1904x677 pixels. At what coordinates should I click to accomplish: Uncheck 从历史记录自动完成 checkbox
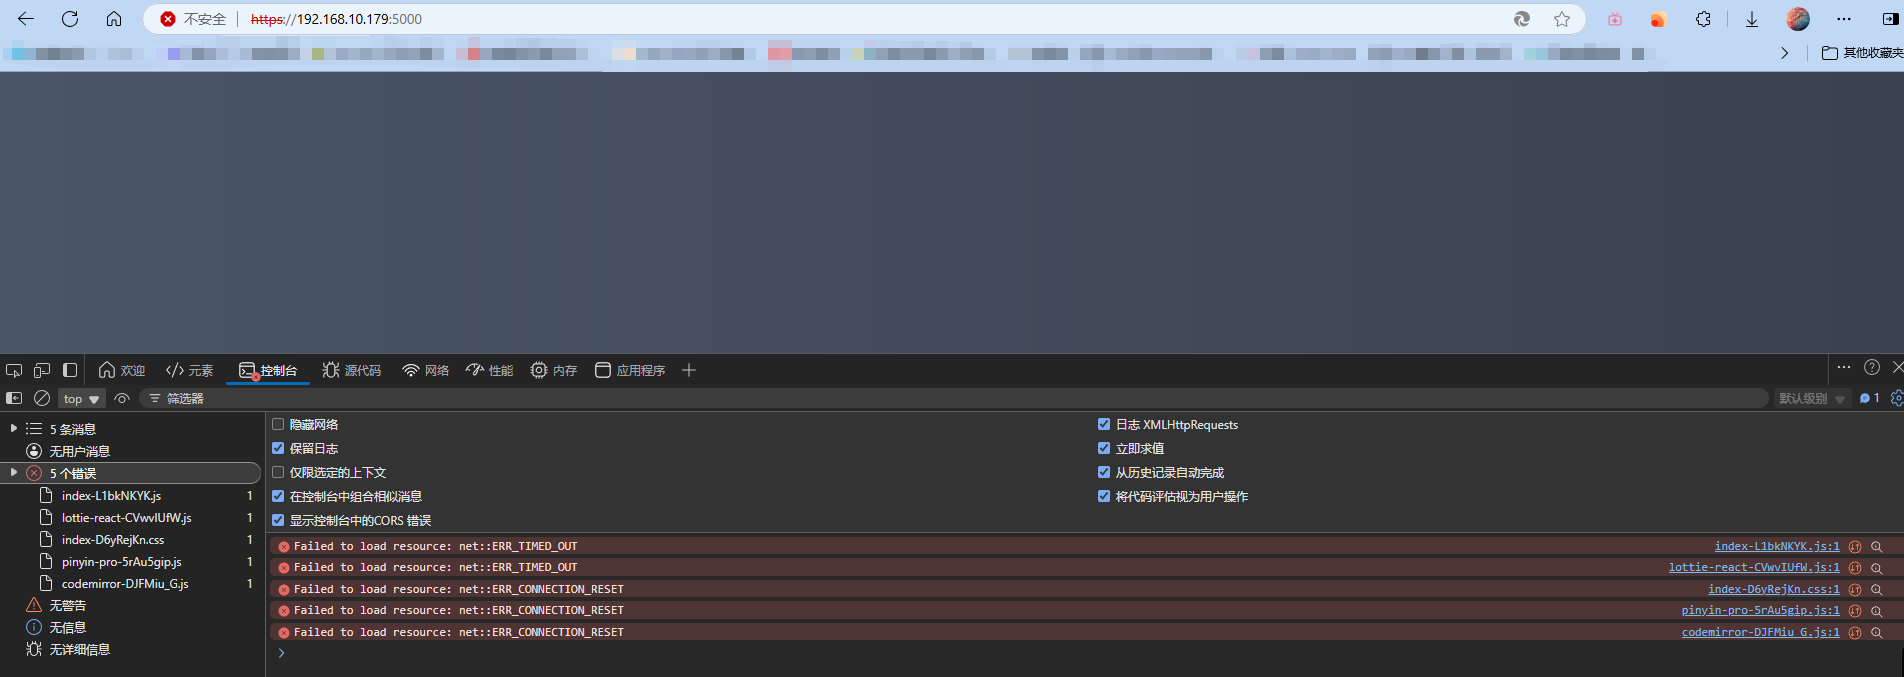[x=1104, y=472]
